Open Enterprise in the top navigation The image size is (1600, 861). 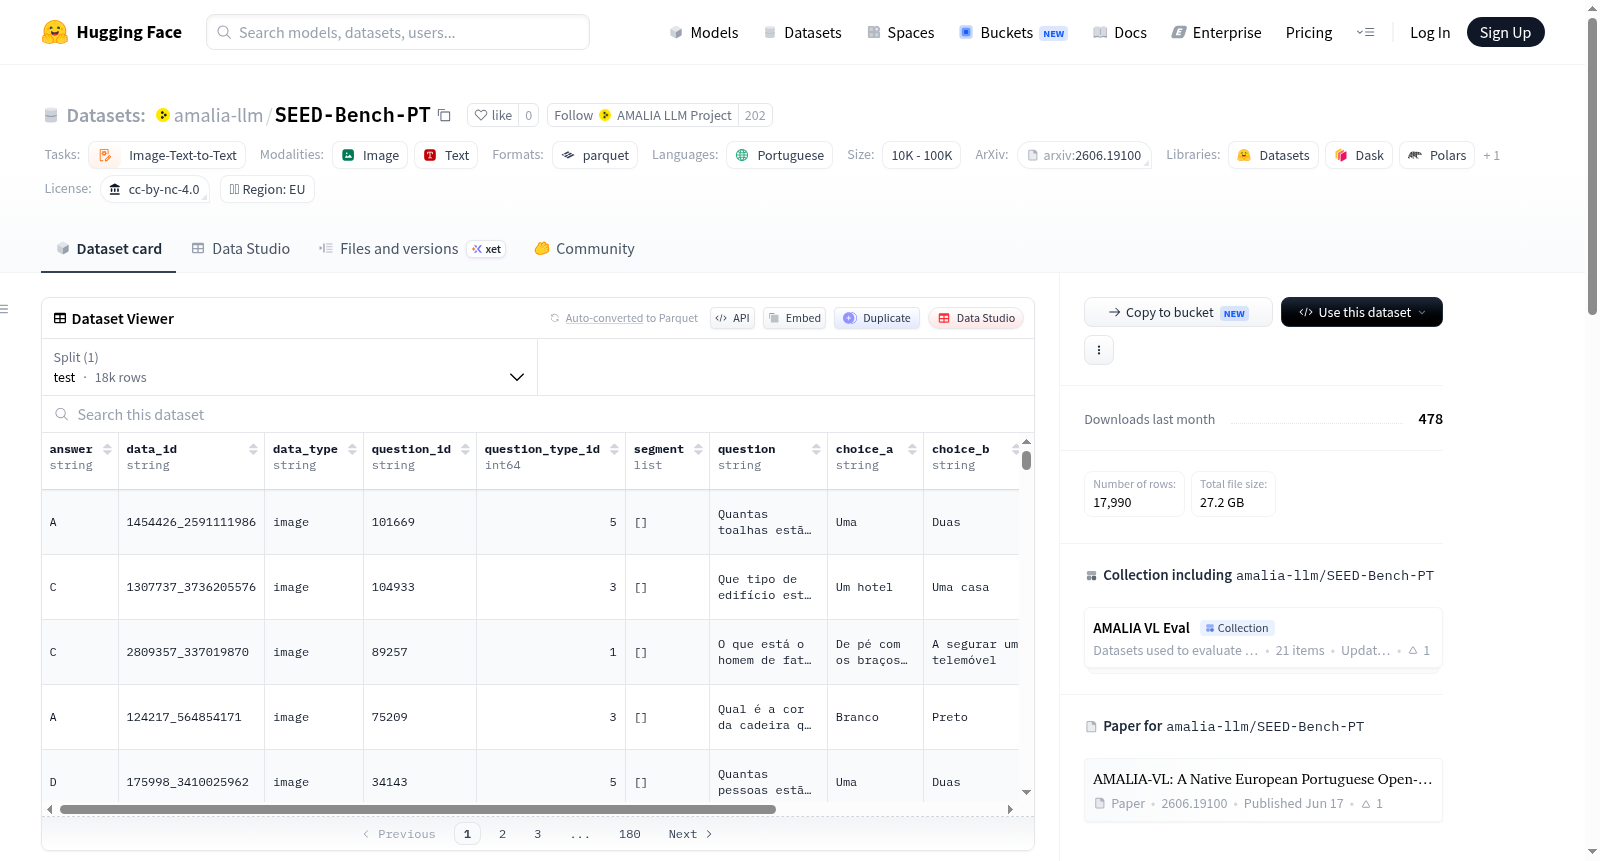coord(1216,32)
